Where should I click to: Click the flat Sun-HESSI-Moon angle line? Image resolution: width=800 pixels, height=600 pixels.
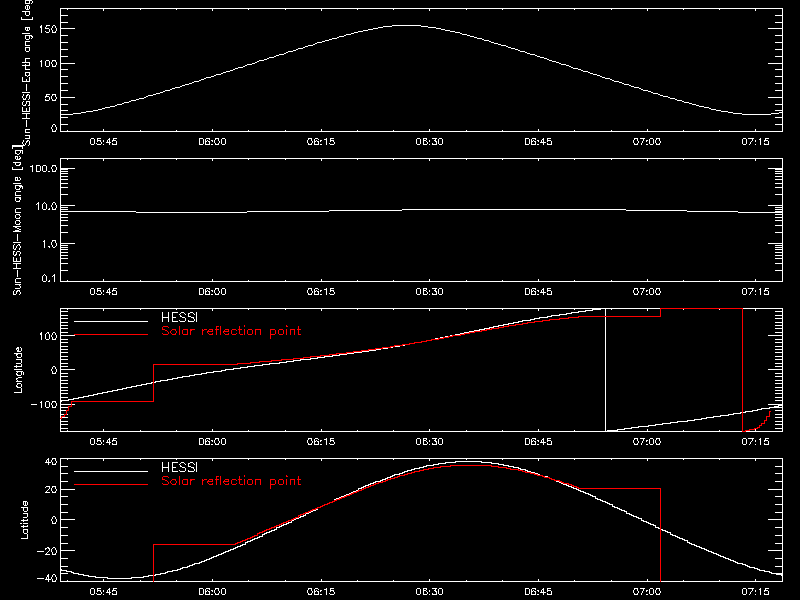click(421, 211)
